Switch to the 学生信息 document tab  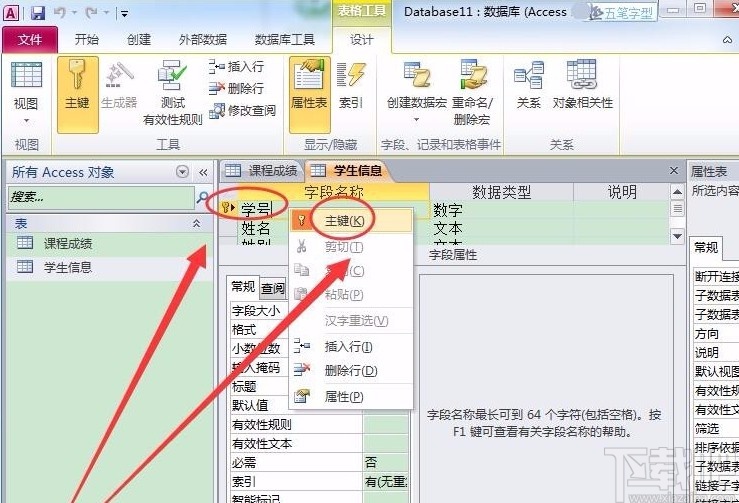[347, 171]
